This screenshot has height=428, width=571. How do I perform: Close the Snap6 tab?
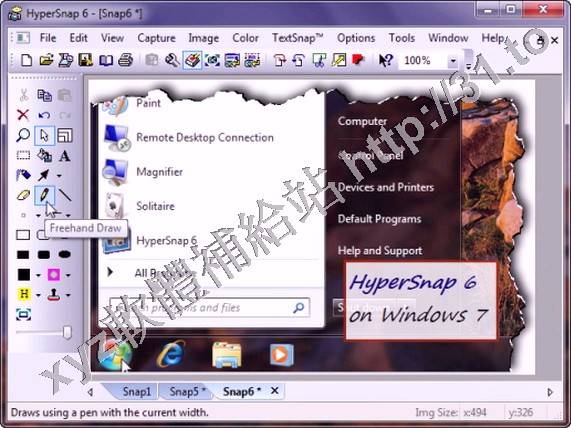tap(275, 391)
